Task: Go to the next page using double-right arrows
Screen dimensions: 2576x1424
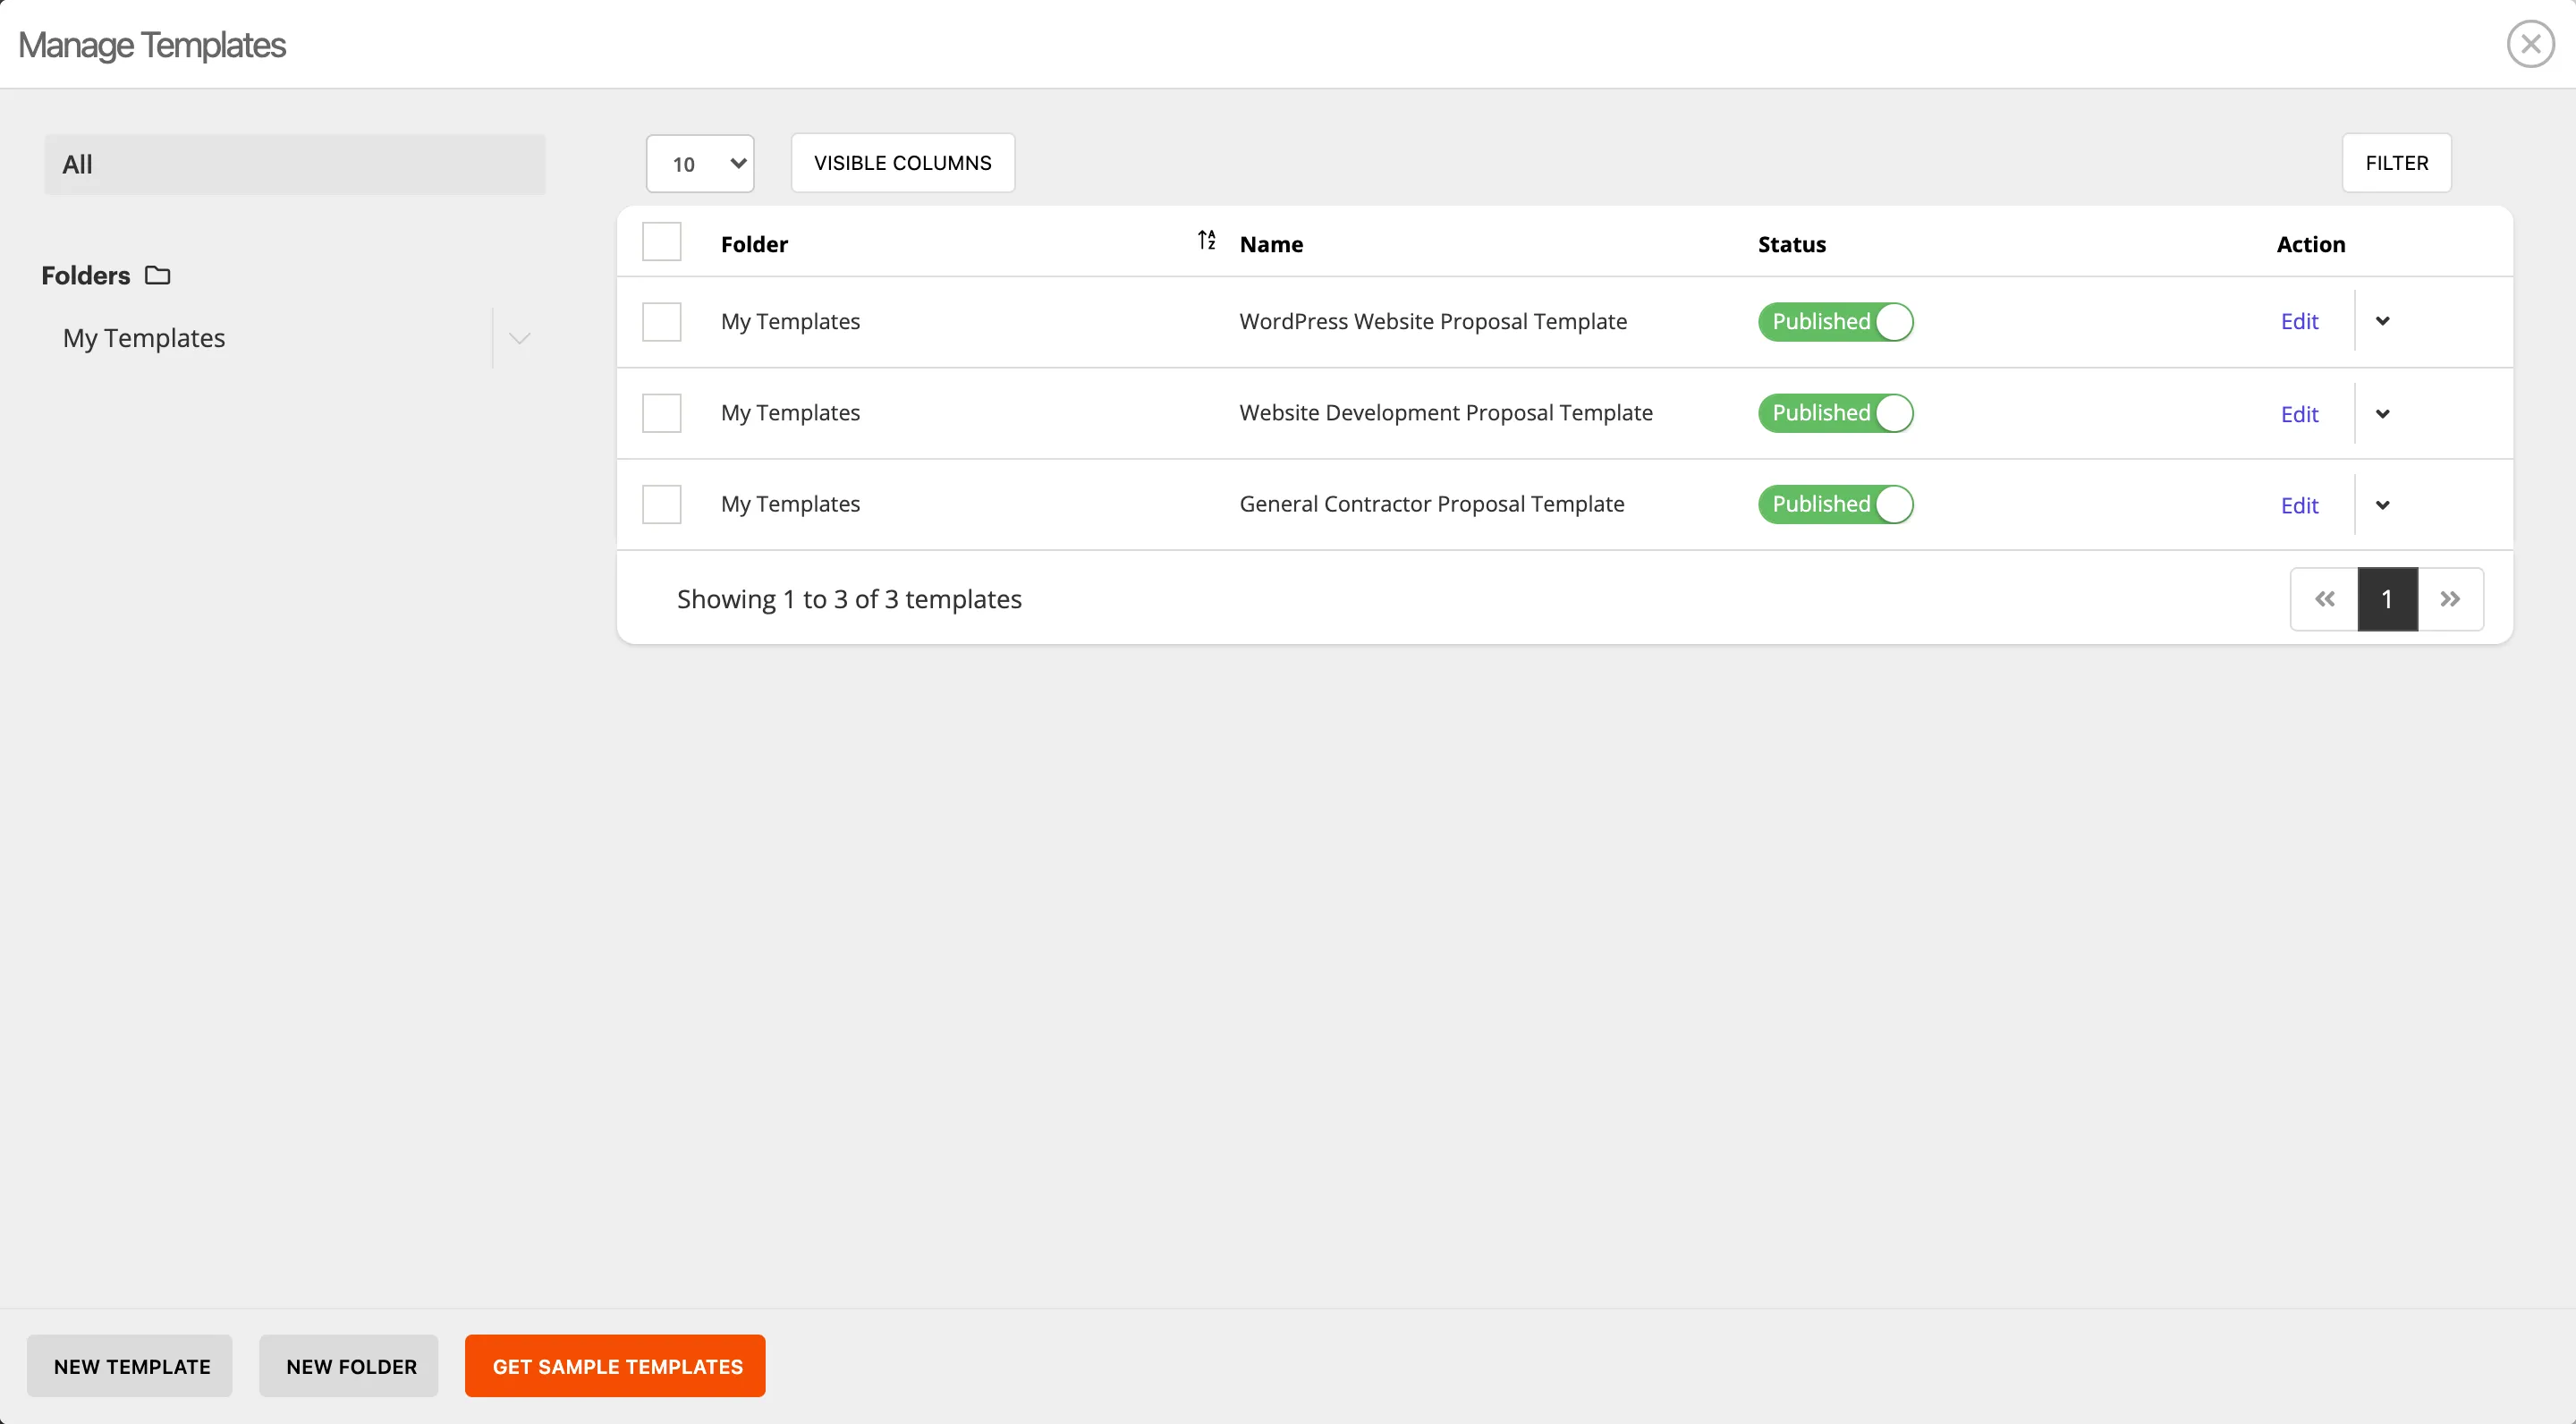Action: pos(2450,599)
